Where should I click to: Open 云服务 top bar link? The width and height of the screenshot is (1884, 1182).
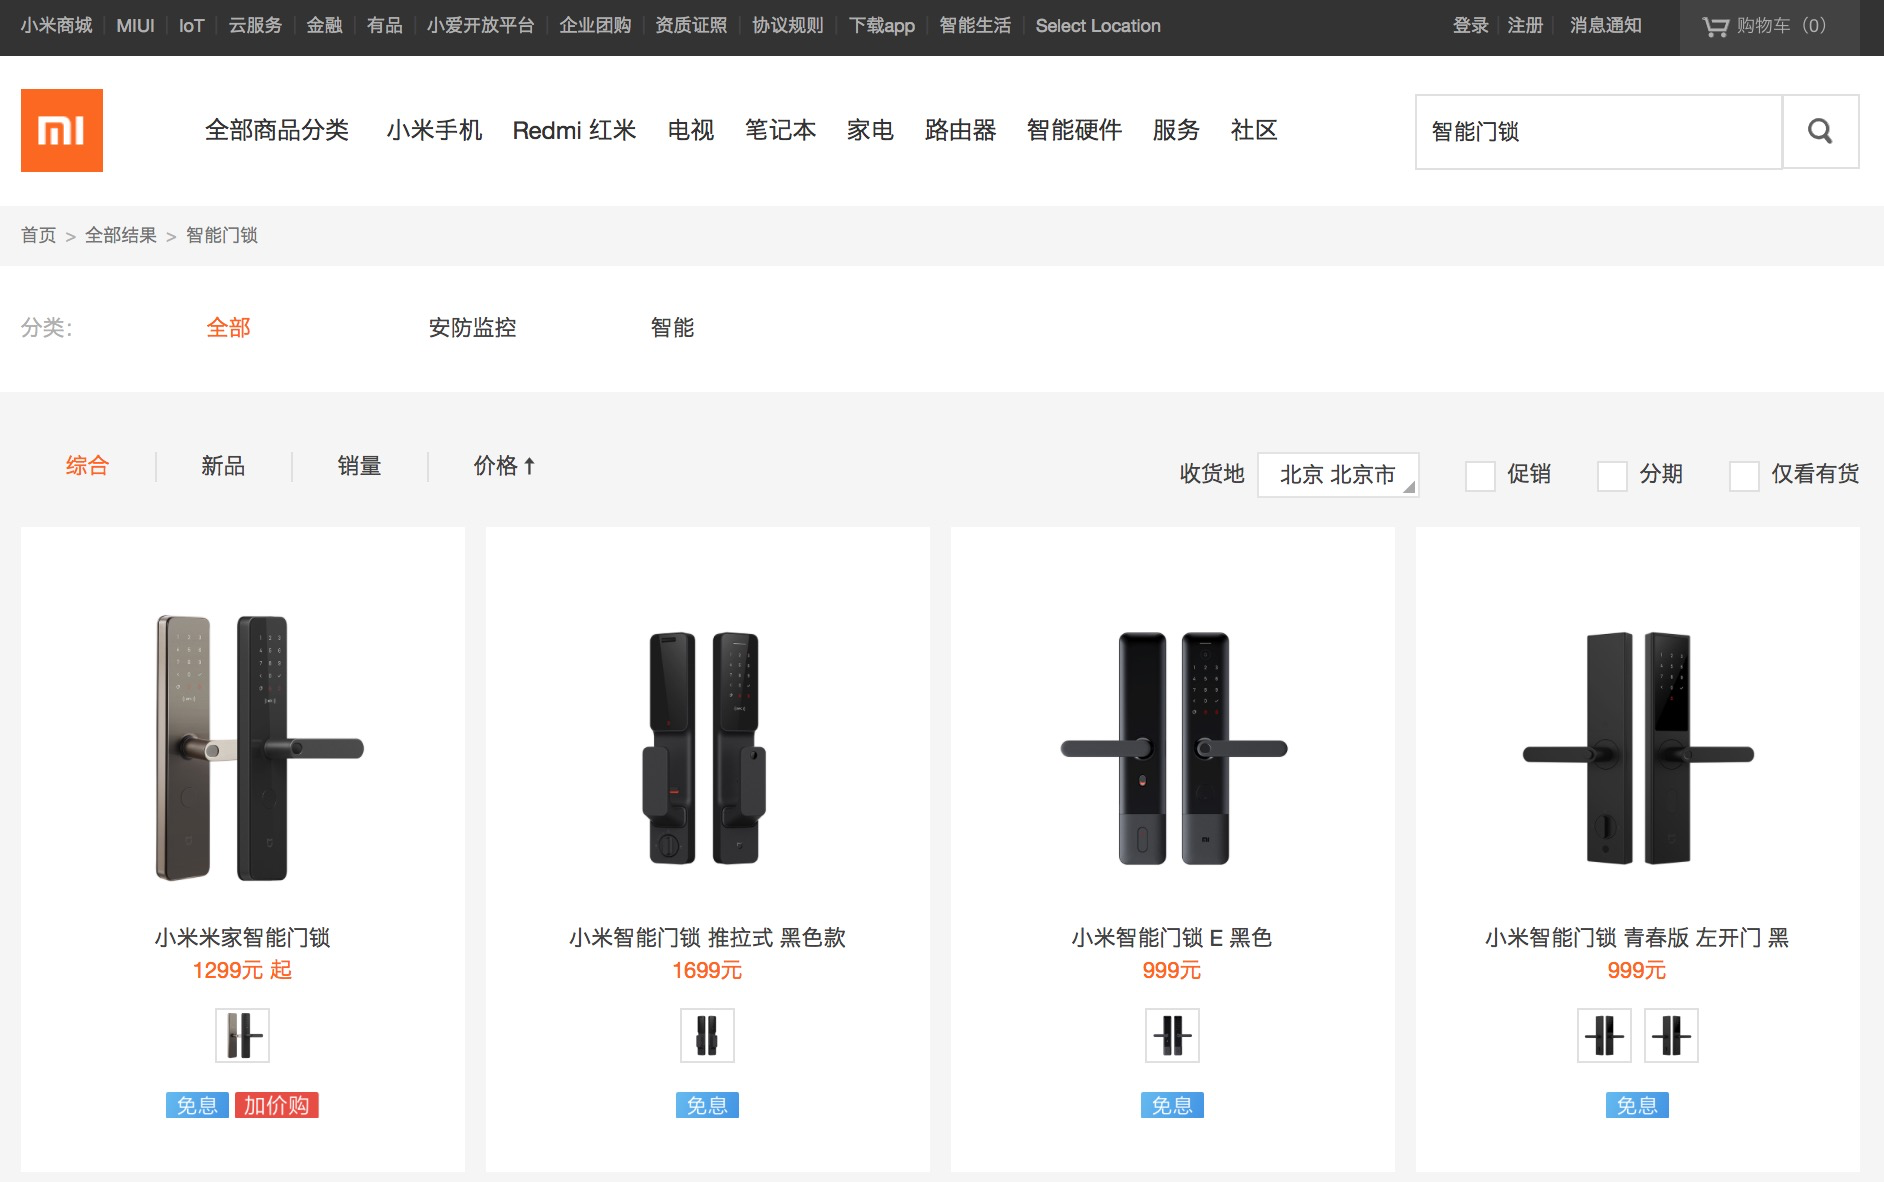(x=255, y=26)
